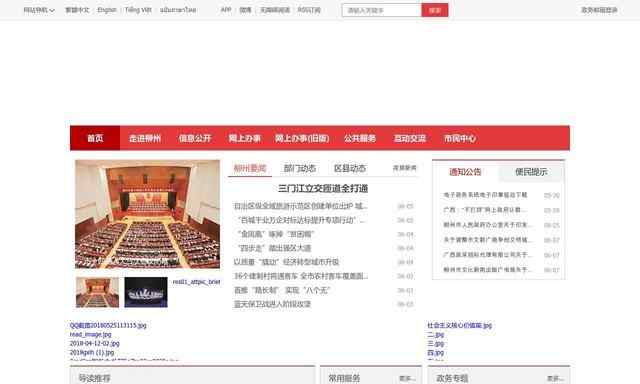
Task: Select the 柳州要闻 news tab
Action: [x=250, y=168]
